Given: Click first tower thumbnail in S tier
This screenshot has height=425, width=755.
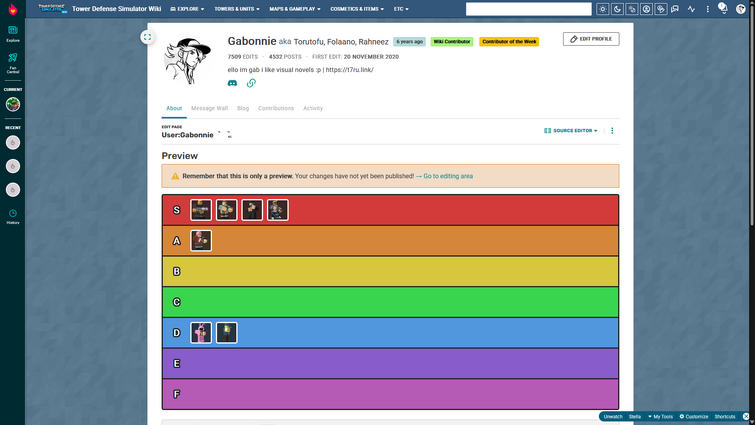Looking at the screenshot, I should [201, 210].
